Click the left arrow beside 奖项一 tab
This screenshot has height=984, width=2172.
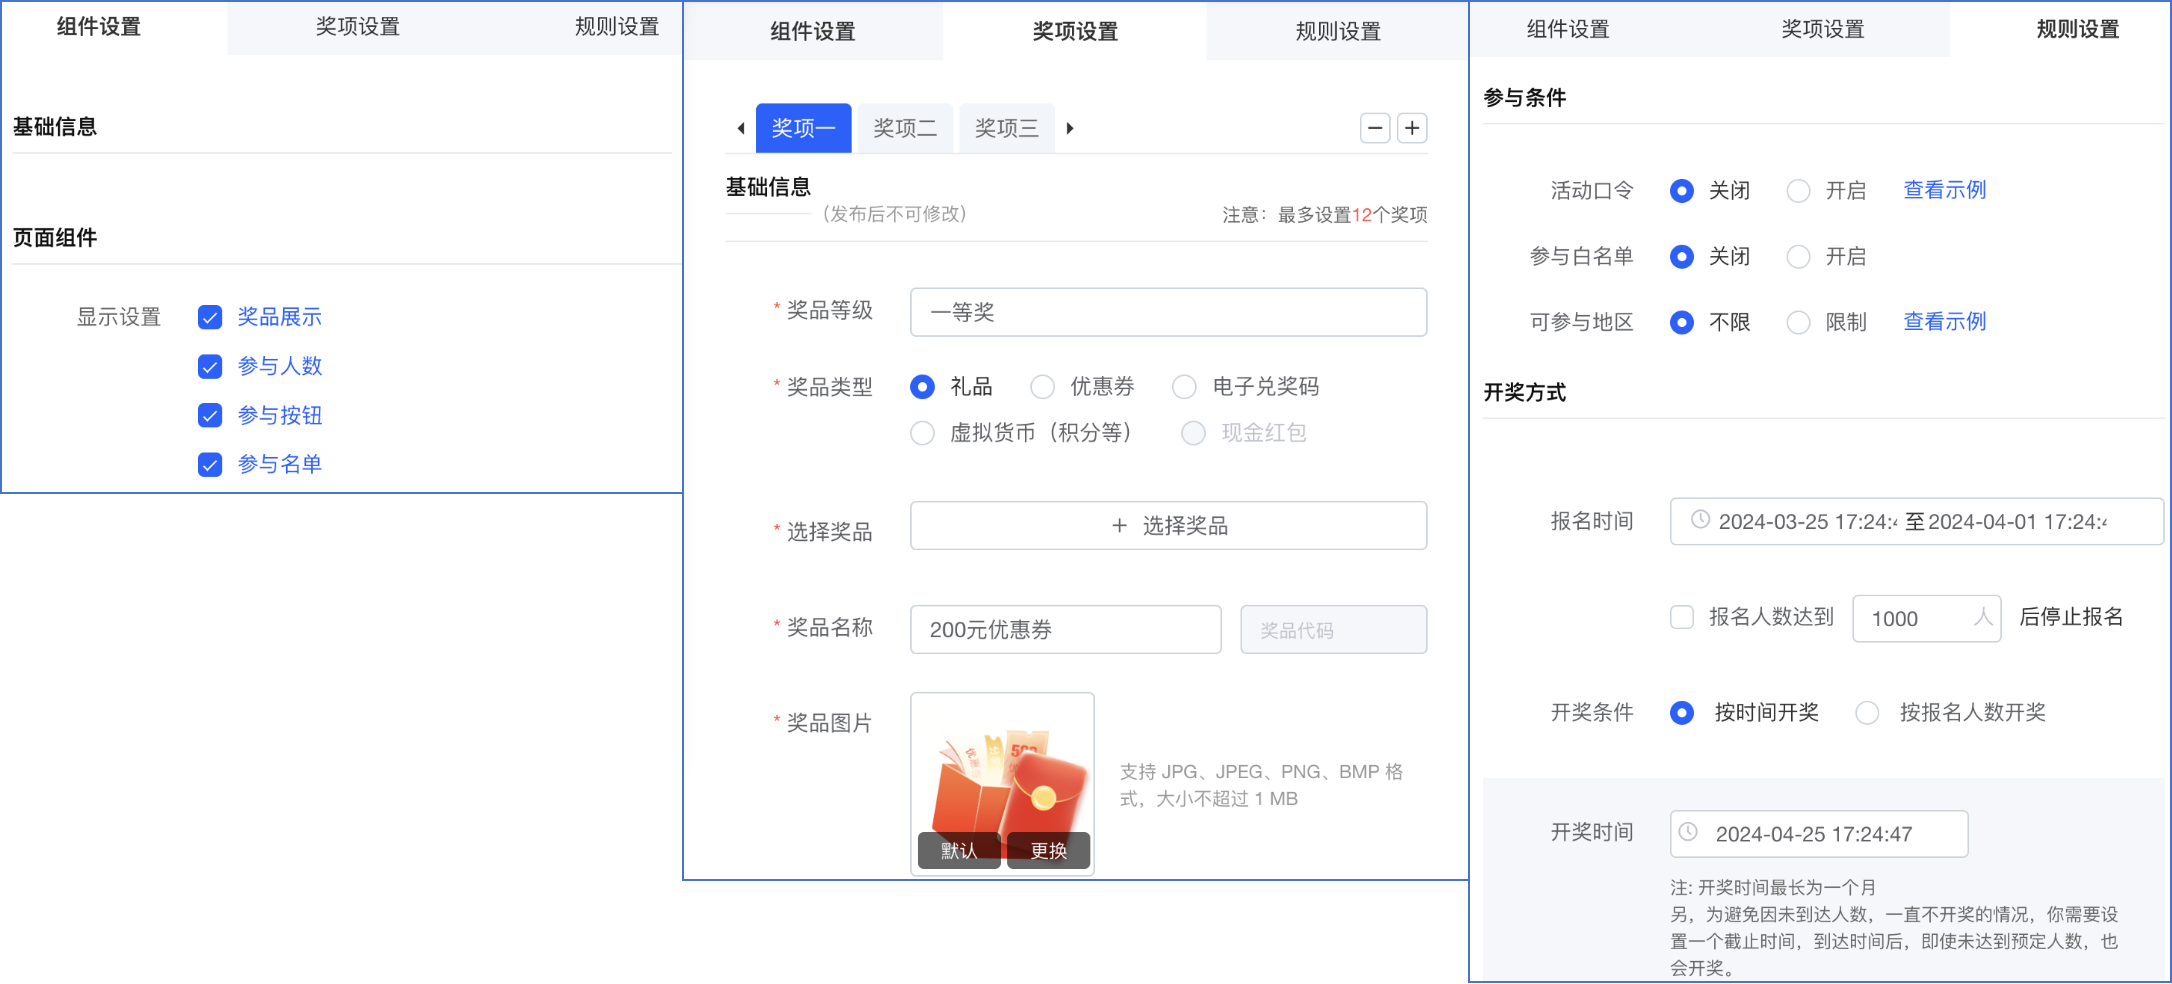tap(740, 128)
